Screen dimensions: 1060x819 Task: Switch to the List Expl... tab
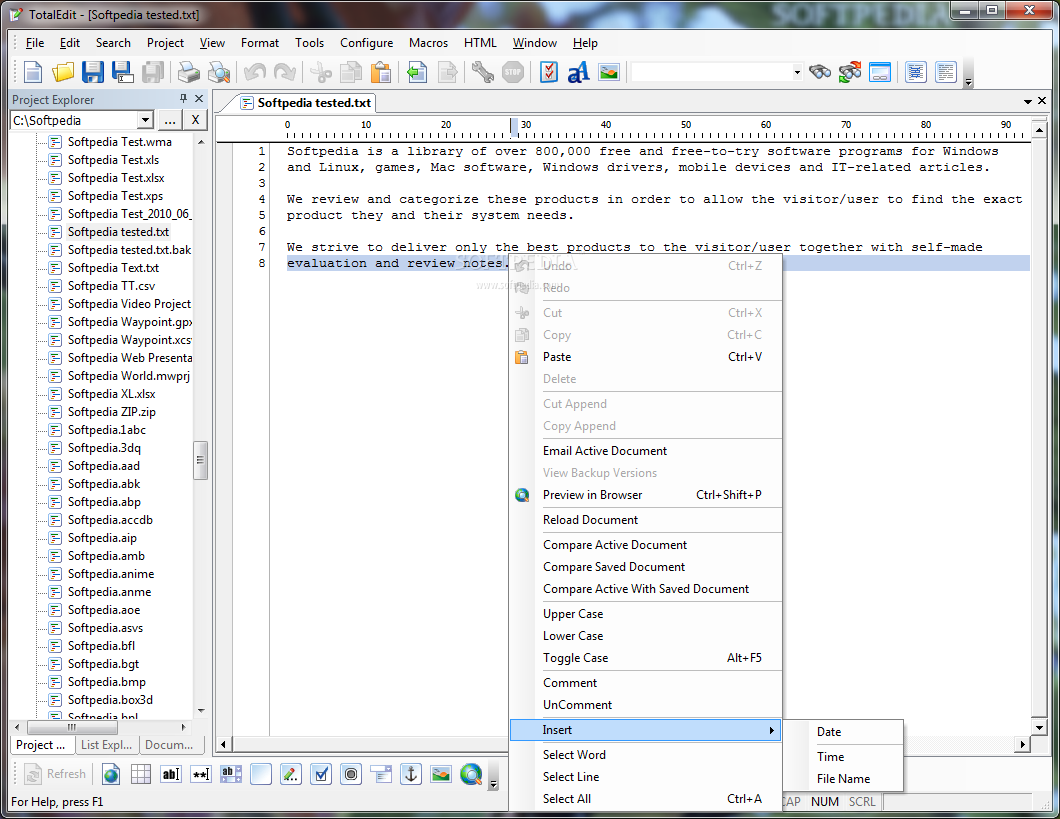point(106,745)
